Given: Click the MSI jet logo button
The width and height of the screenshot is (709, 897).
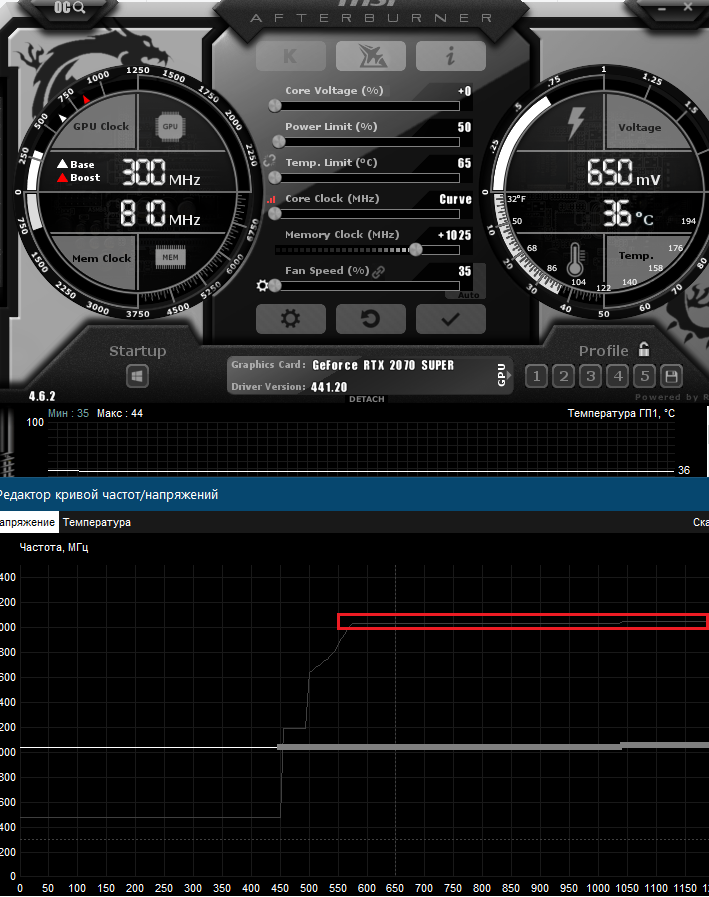Looking at the screenshot, I should click(371, 56).
